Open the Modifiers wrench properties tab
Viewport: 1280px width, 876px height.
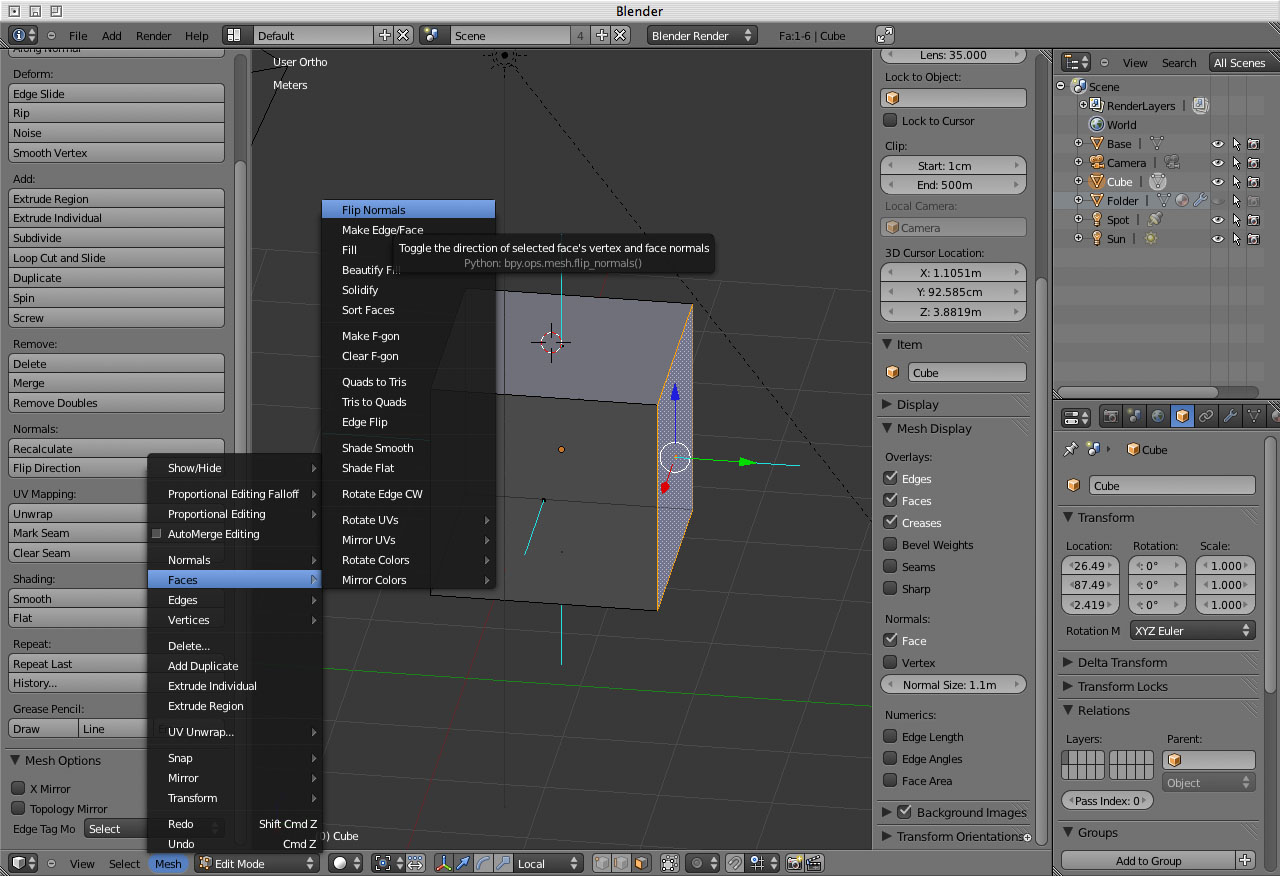pos(1230,416)
